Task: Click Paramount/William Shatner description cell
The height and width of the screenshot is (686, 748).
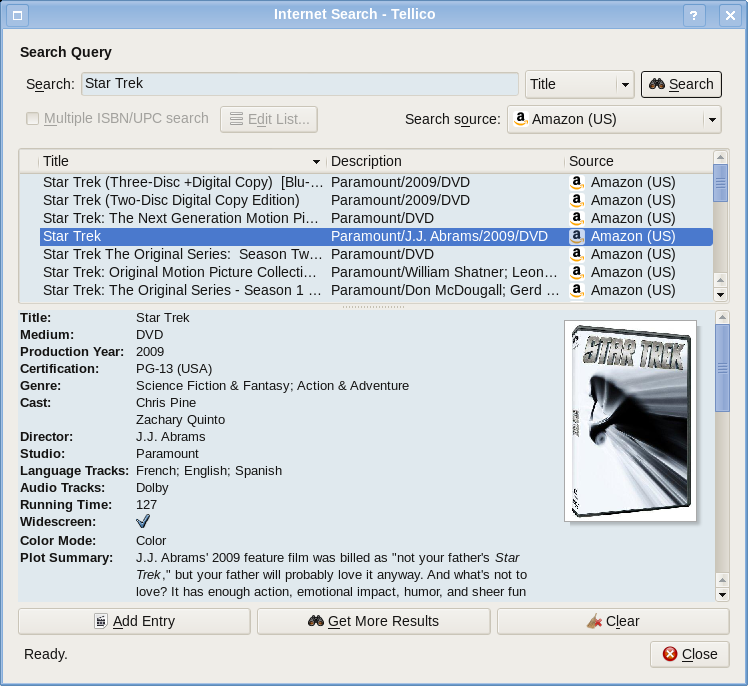Action: [444, 272]
